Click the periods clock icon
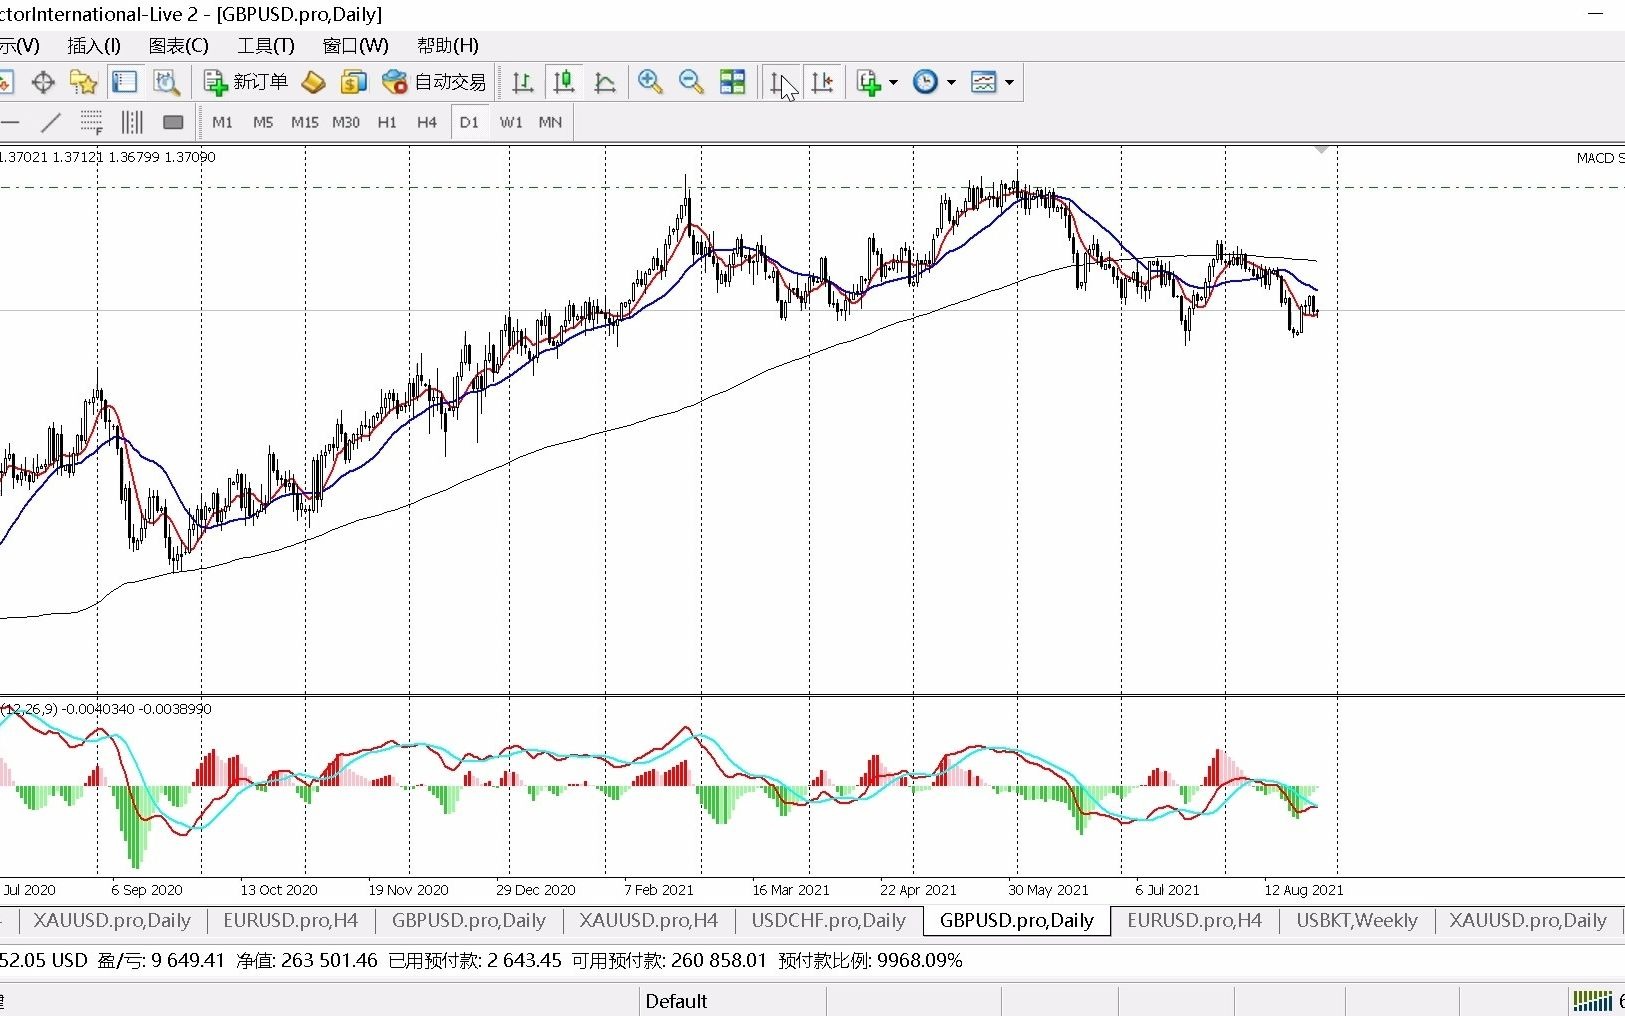The height and width of the screenshot is (1016, 1625). [926, 82]
